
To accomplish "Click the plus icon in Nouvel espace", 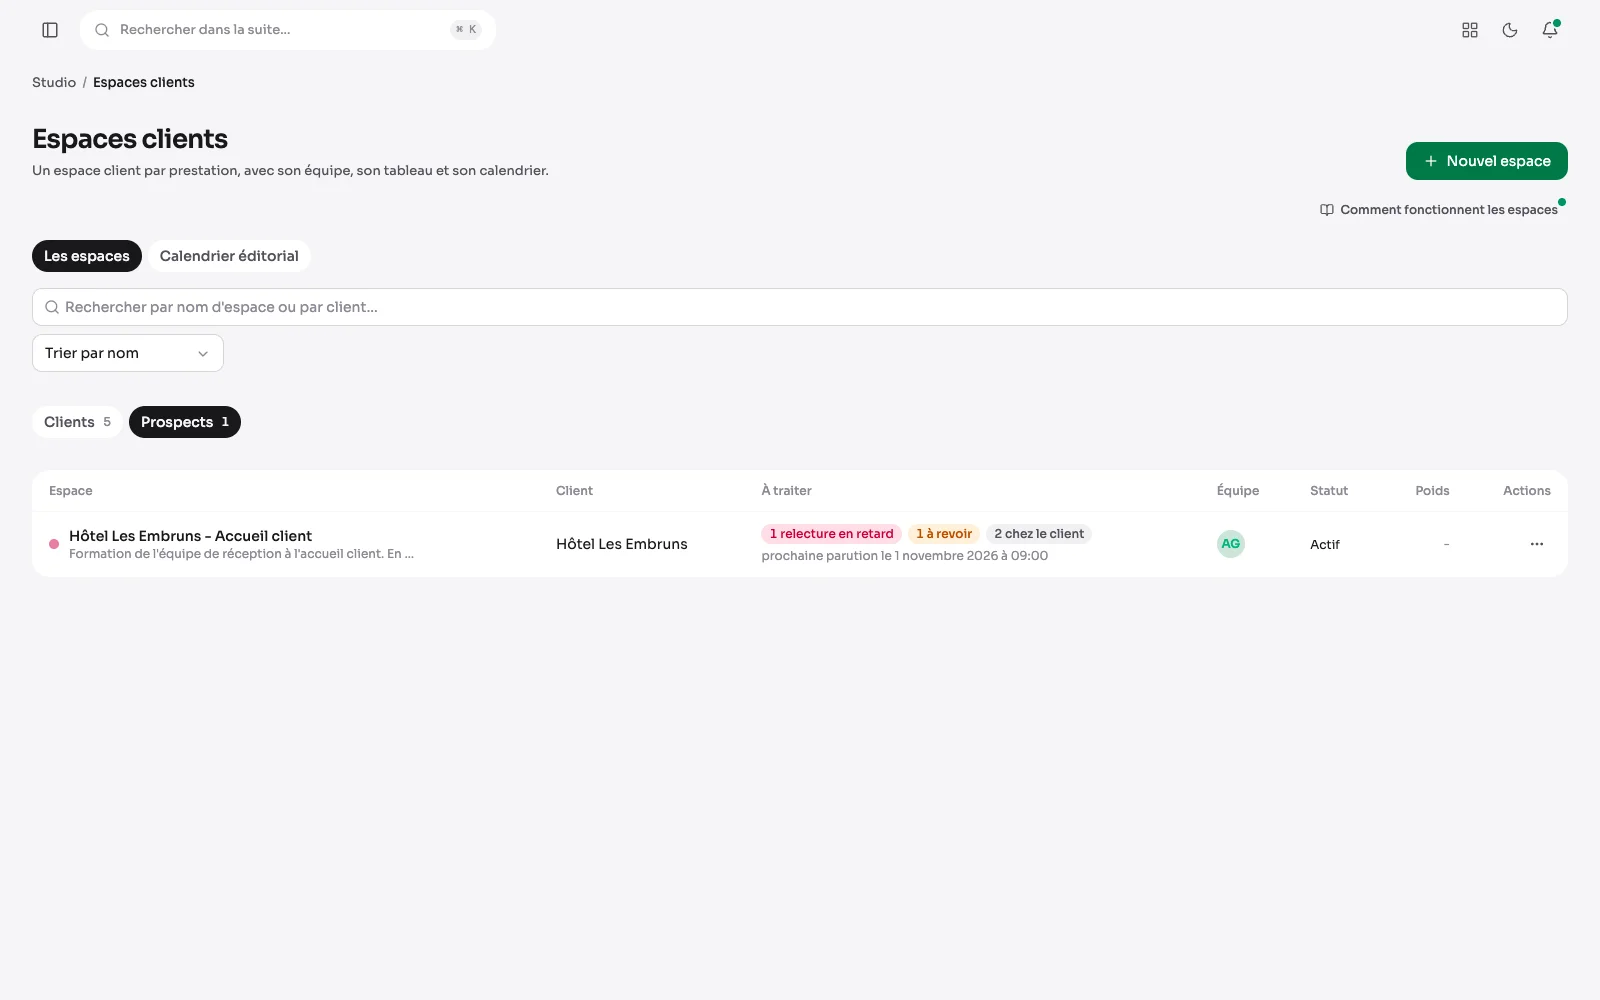I will (x=1431, y=161).
